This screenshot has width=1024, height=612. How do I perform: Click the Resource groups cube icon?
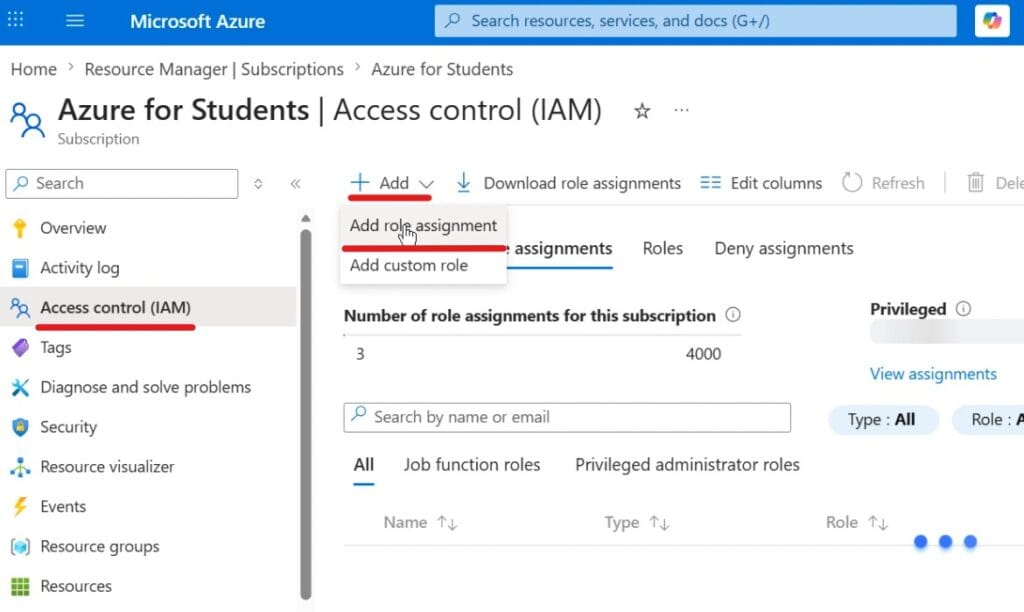(x=20, y=547)
